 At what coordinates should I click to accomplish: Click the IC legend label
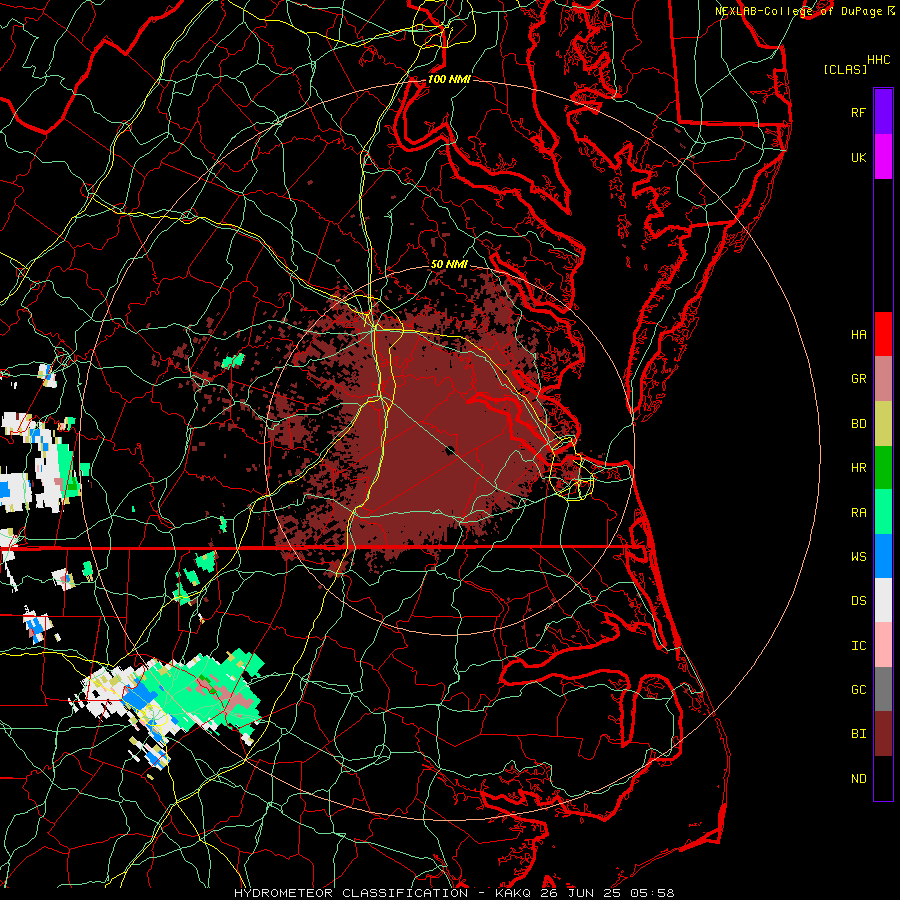click(x=859, y=646)
